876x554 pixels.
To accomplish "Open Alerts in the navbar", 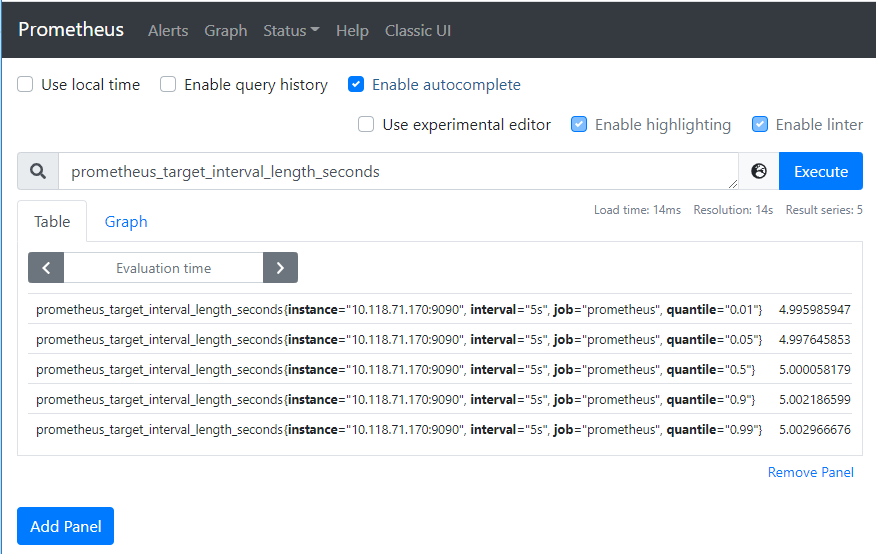I will click(168, 30).
